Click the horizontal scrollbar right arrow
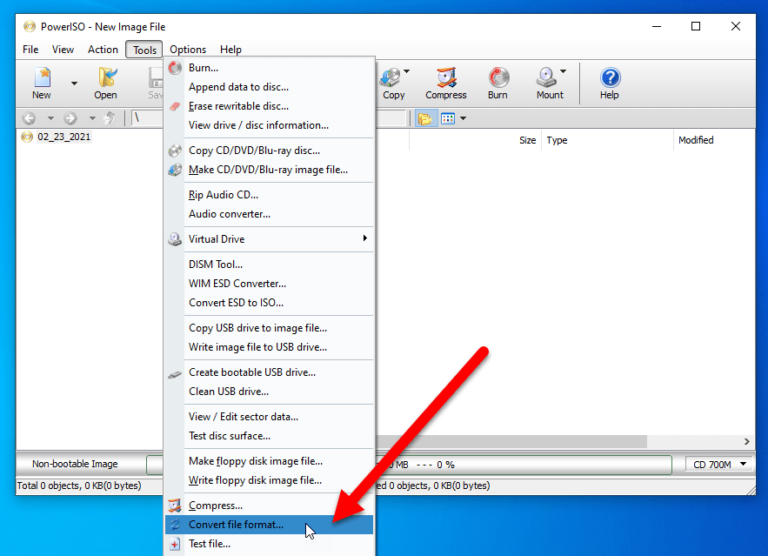This screenshot has width=768, height=556. point(746,441)
